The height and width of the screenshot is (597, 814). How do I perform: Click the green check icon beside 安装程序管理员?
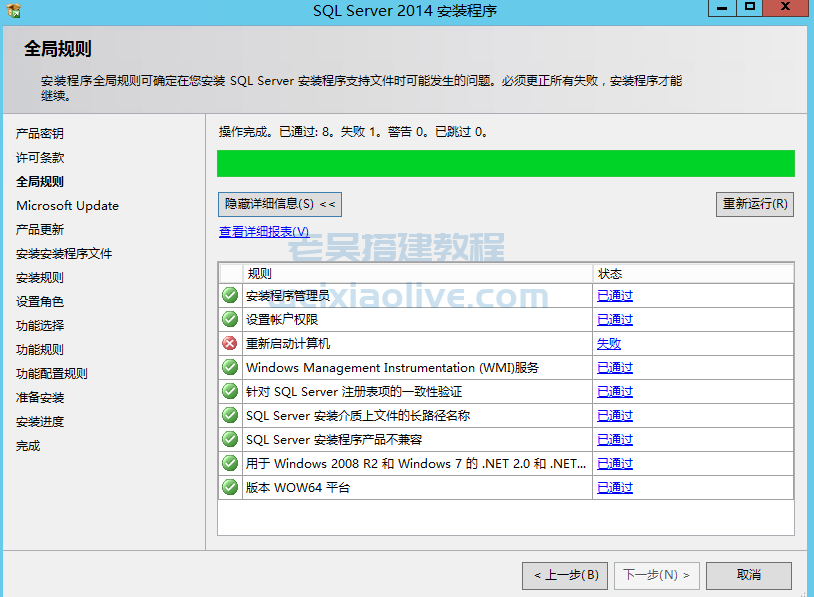pyautogui.click(x=230, y=295)
